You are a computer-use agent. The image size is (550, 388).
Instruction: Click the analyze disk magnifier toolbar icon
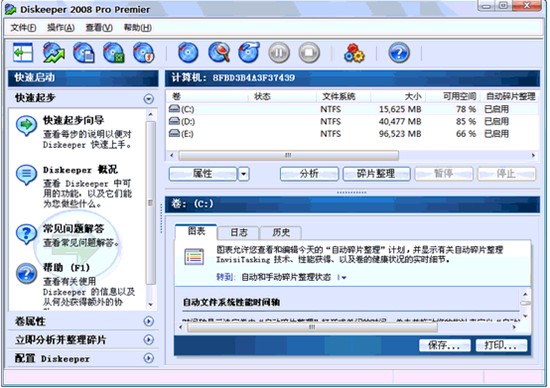pyautogui.click(x=219, y=53)
